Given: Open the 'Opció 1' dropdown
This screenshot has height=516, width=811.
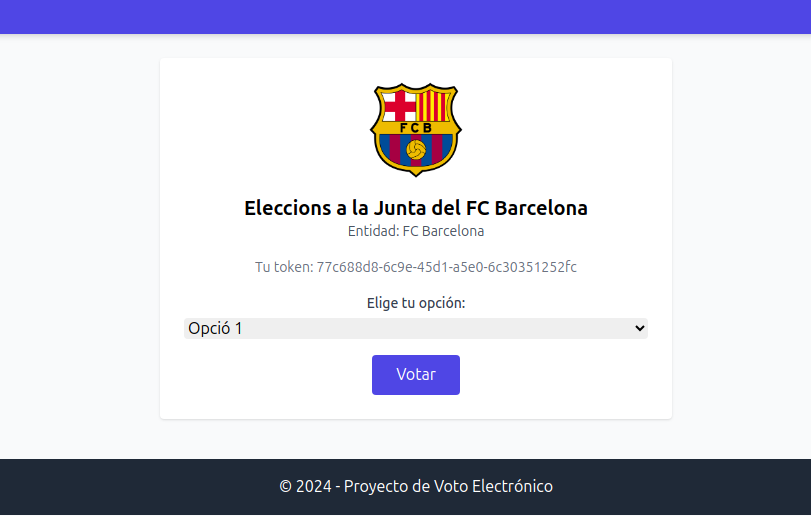Looking at the screenshot, I should pos(416,329).
